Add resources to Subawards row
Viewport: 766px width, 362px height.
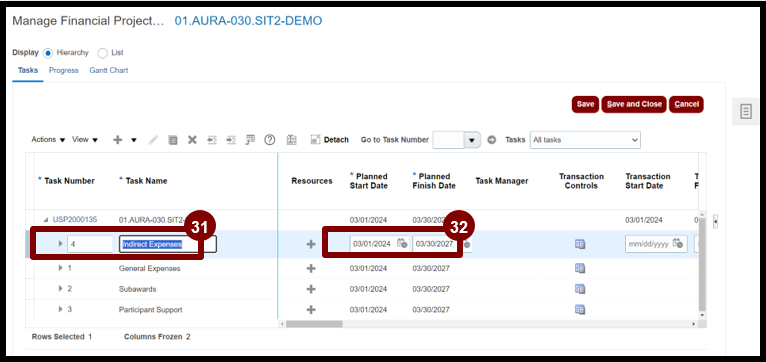[x=311, y=289]
